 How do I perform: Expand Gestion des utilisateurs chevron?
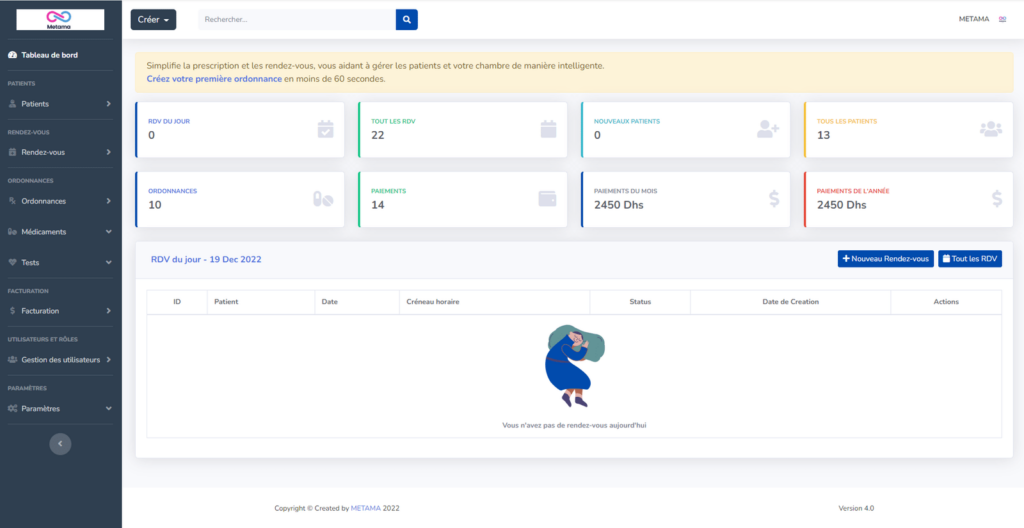(108, 360)
